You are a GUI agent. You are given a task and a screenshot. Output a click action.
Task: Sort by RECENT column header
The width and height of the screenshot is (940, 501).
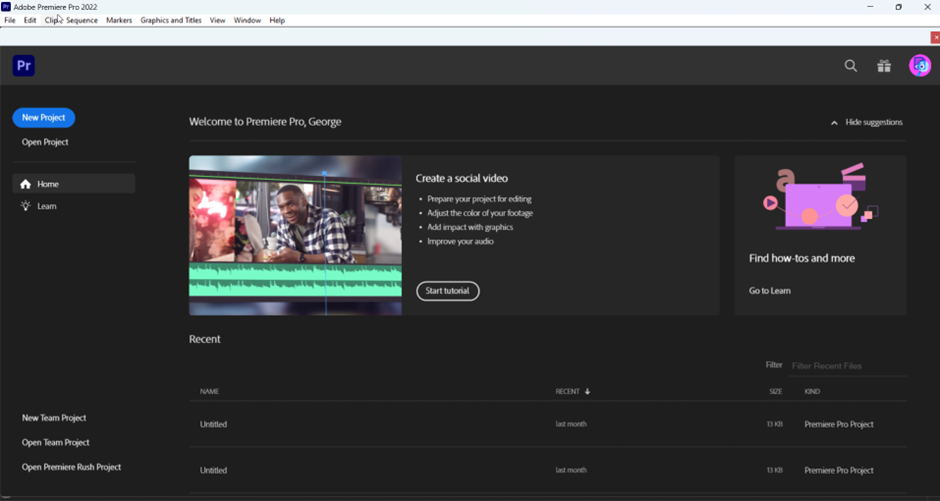tap(567, 391)
